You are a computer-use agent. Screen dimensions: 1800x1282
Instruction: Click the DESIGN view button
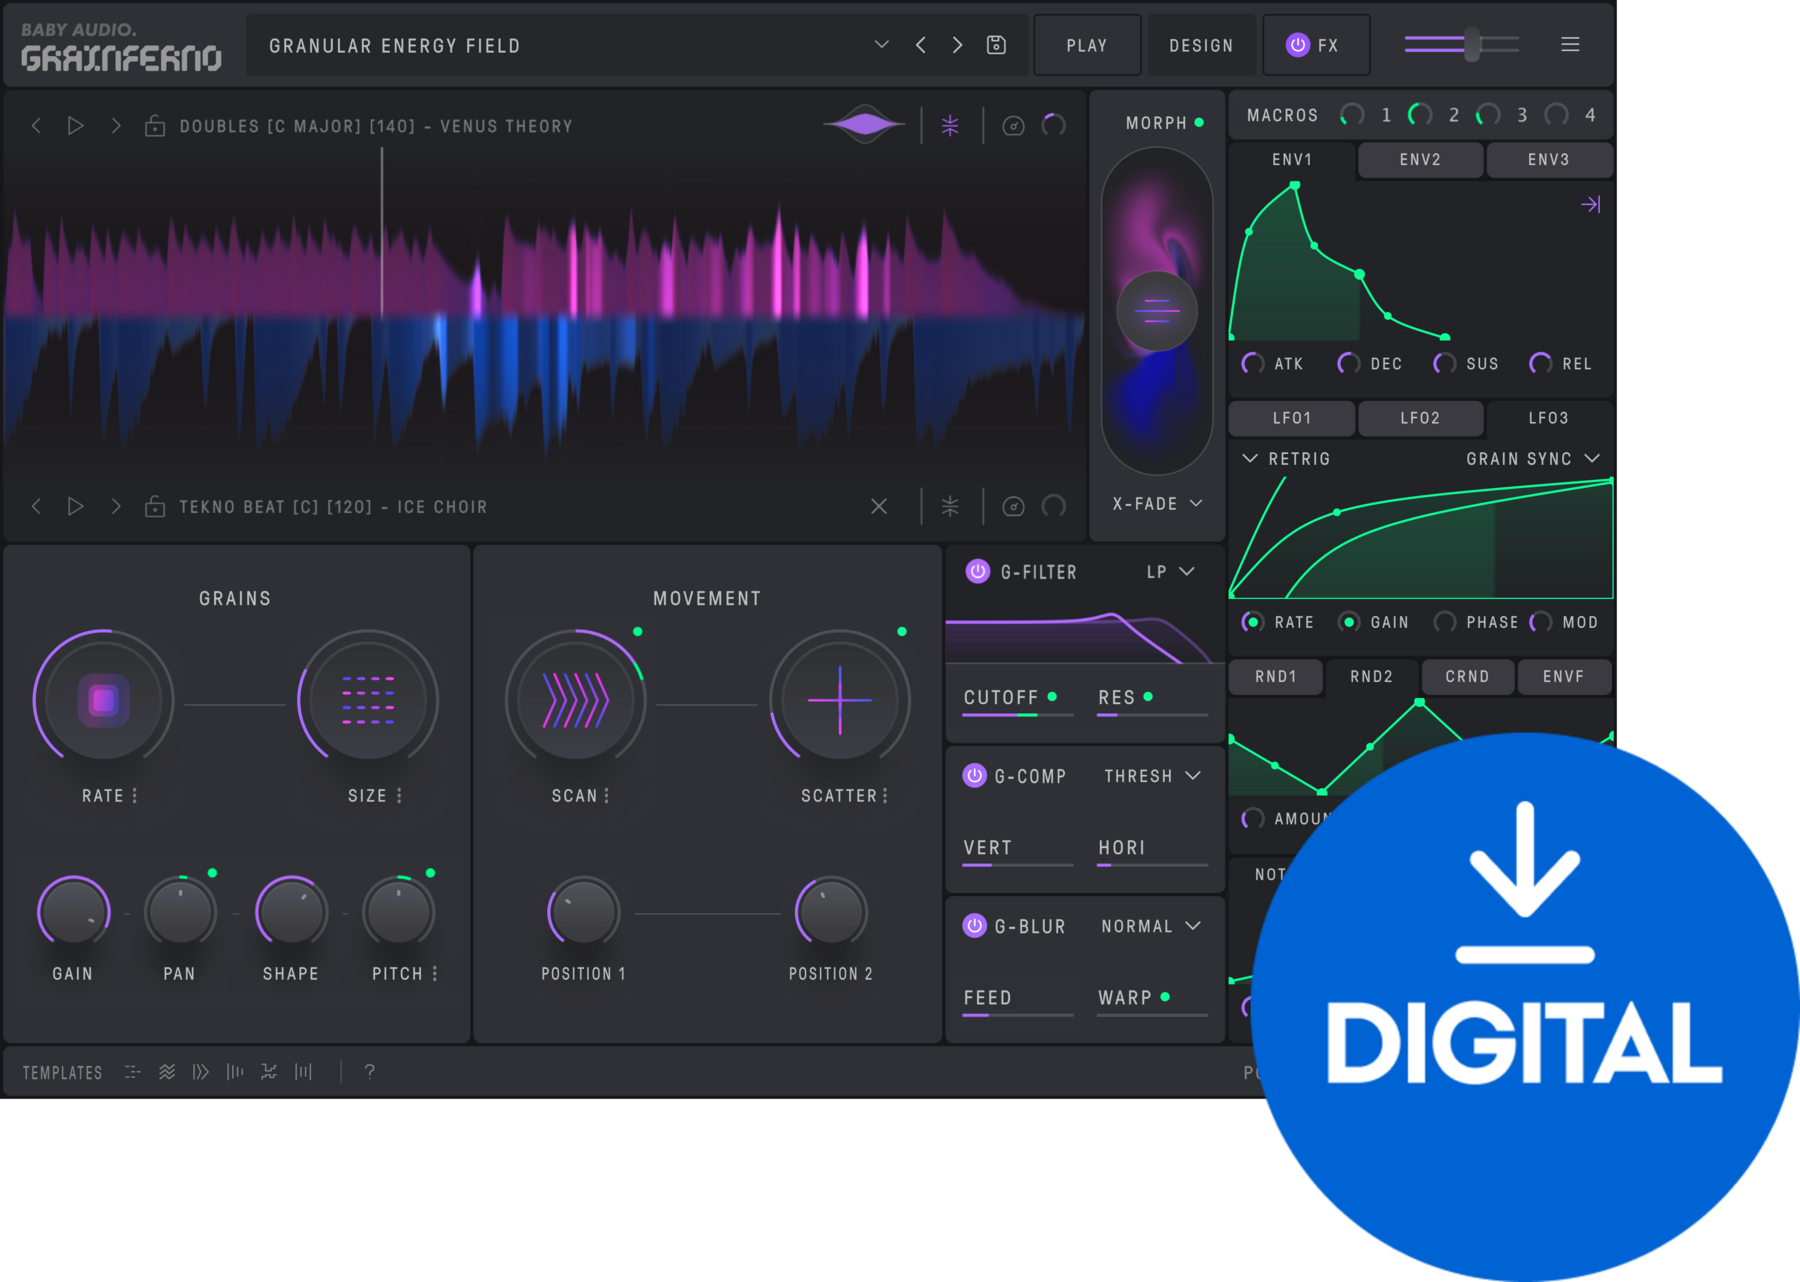(x=1201, y=45)
